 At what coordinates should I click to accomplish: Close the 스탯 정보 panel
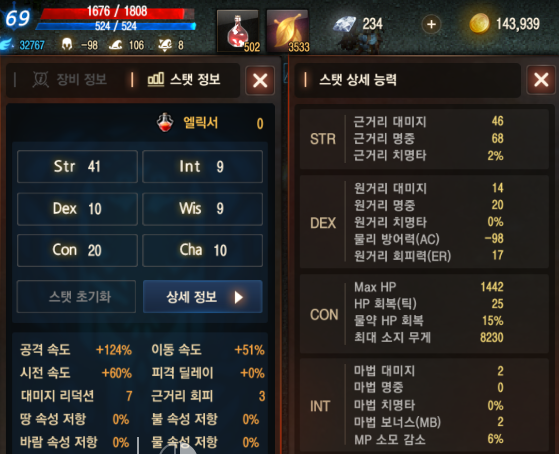260,80
